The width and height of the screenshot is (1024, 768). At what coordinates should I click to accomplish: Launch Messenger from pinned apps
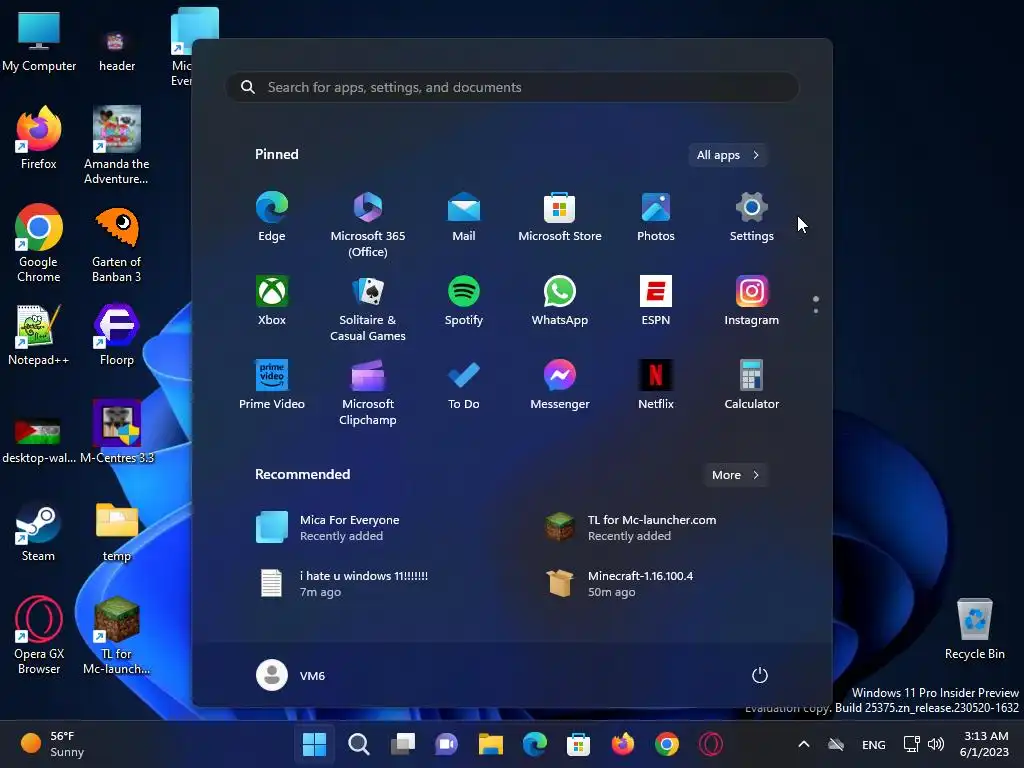[x=560, y=385]
